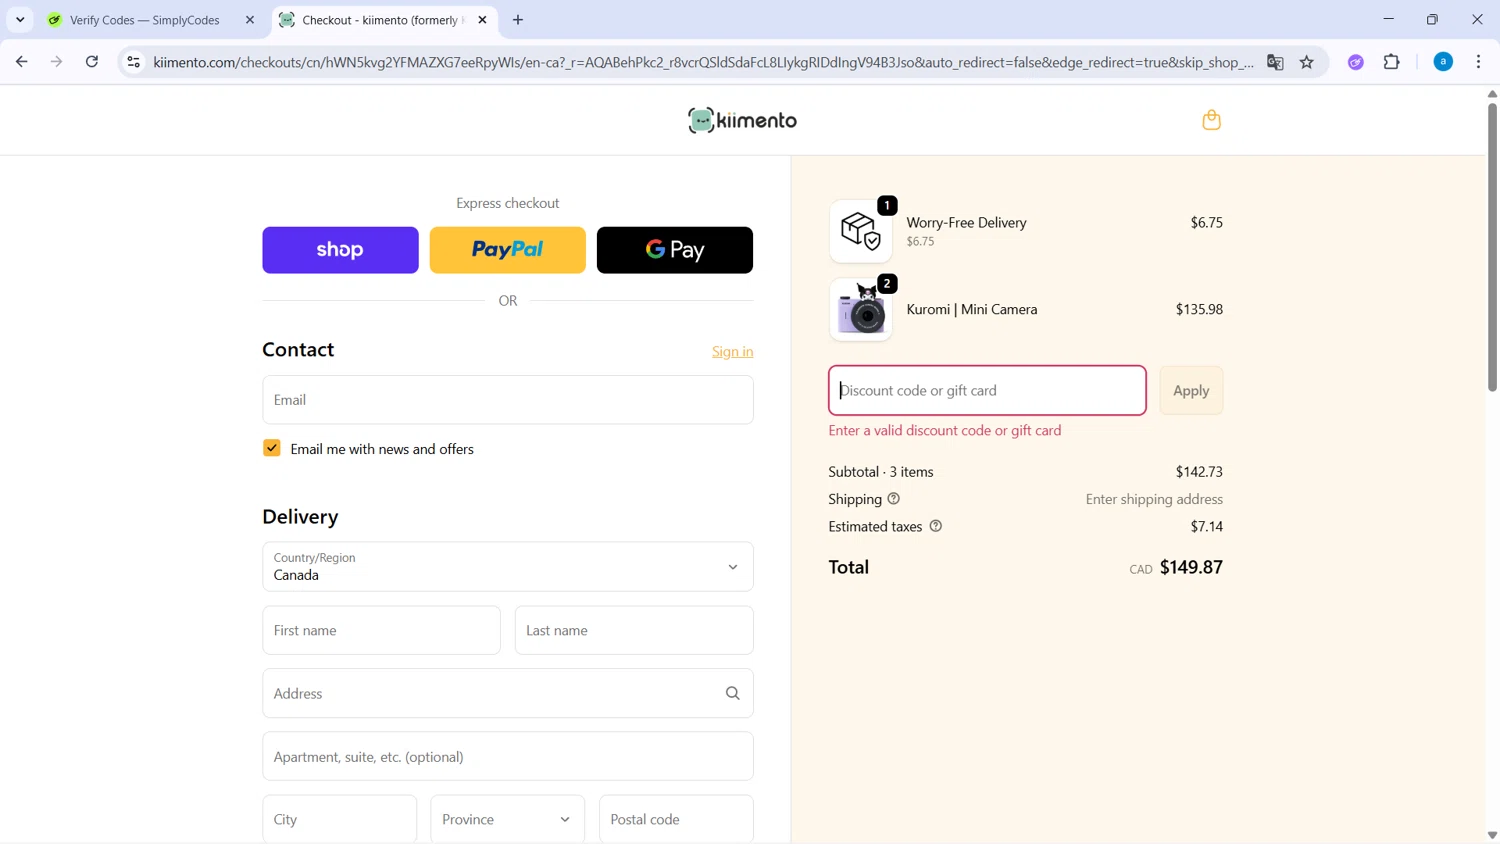The image size is (1500, 844).
Task: Open the shopping bag cart icon
Action: pos(1211,120)
